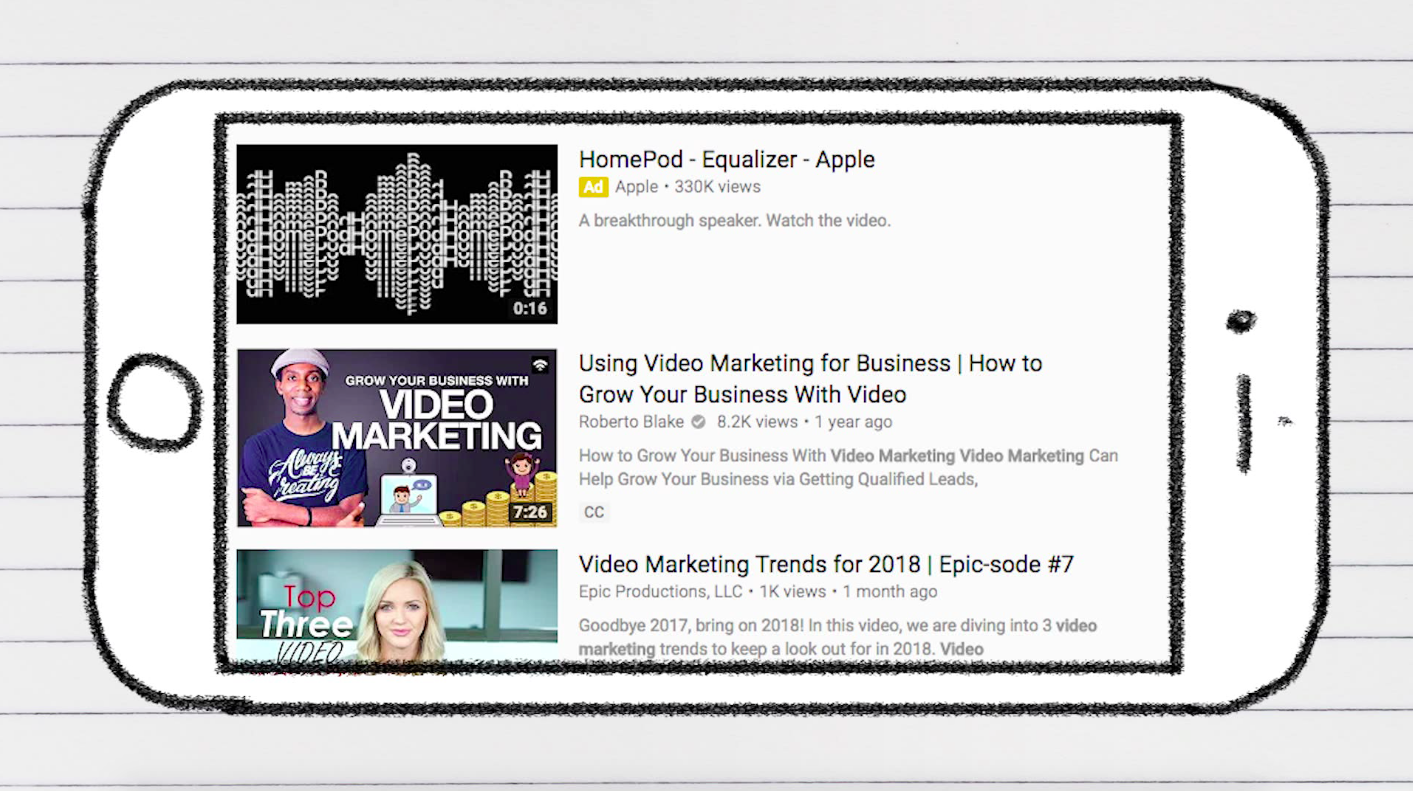This screenshot has height=791, width=1413.
Task: Click the CC closed captions badge
Action: click(x=594, y=512)
